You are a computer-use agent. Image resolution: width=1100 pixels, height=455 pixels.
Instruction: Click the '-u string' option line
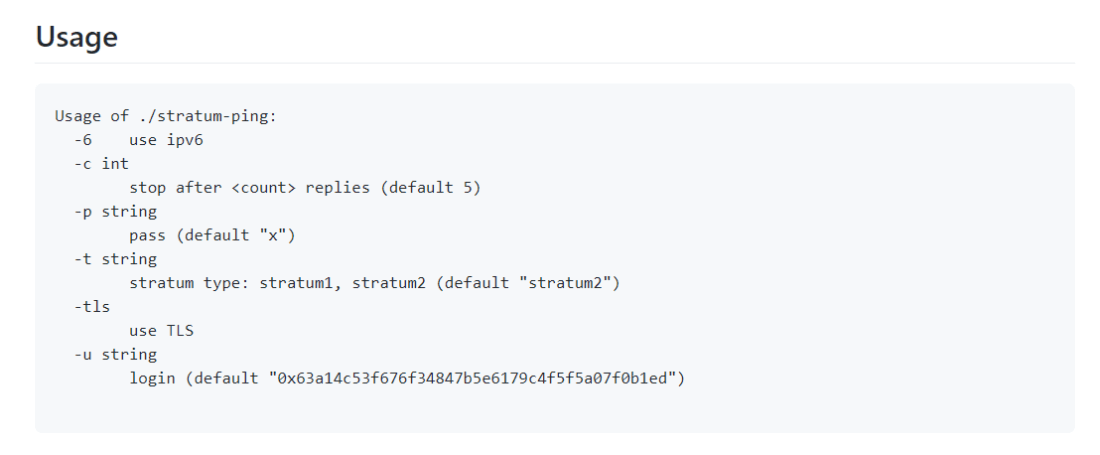pyautogui.click(x=115, y=355)
